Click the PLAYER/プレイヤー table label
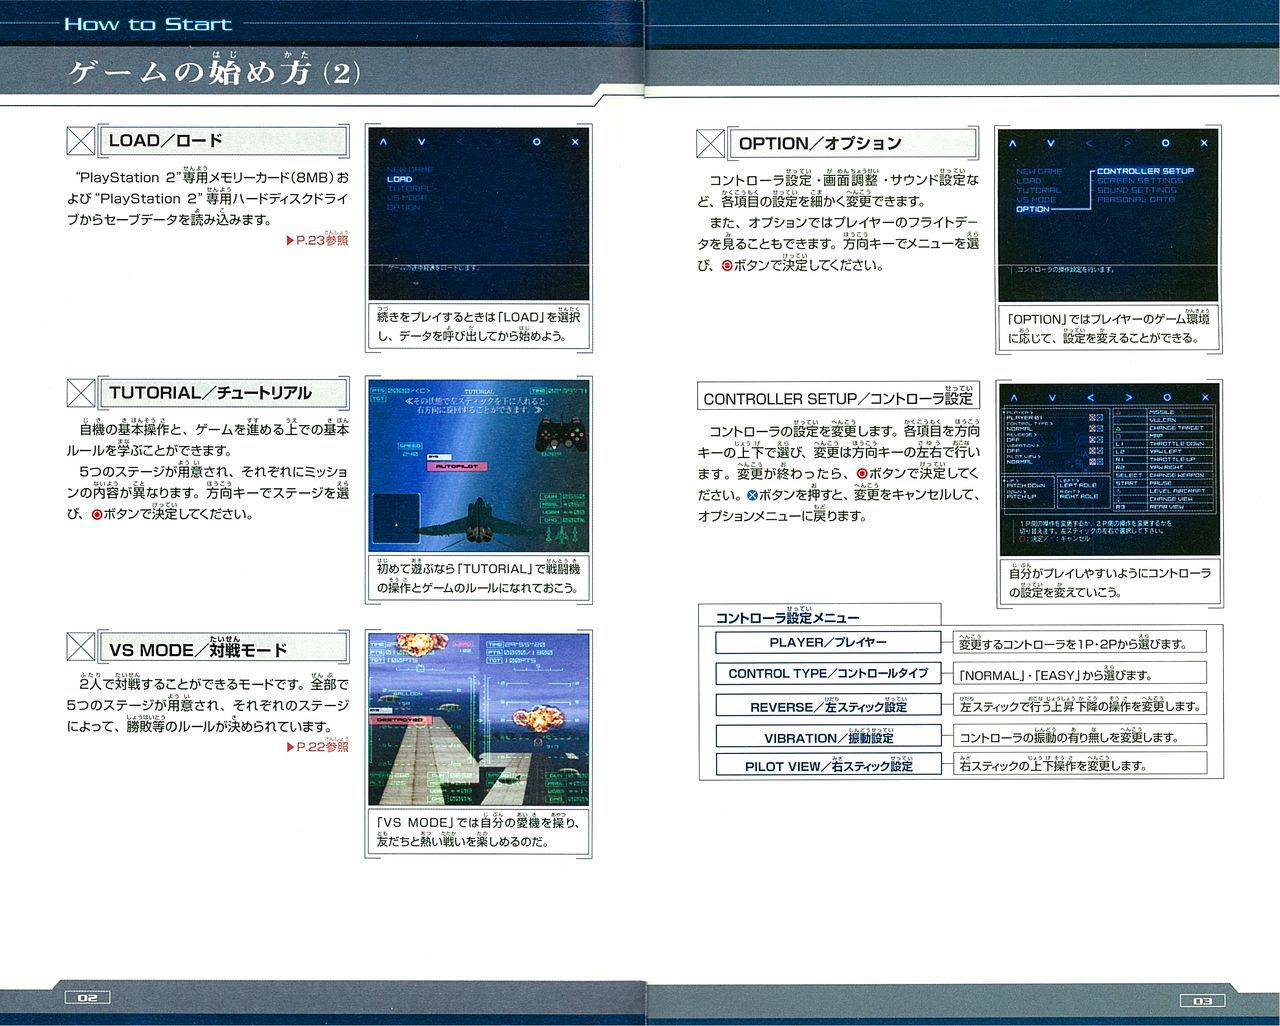This screenshot has width=1280, height=1026. click(828, 642)
